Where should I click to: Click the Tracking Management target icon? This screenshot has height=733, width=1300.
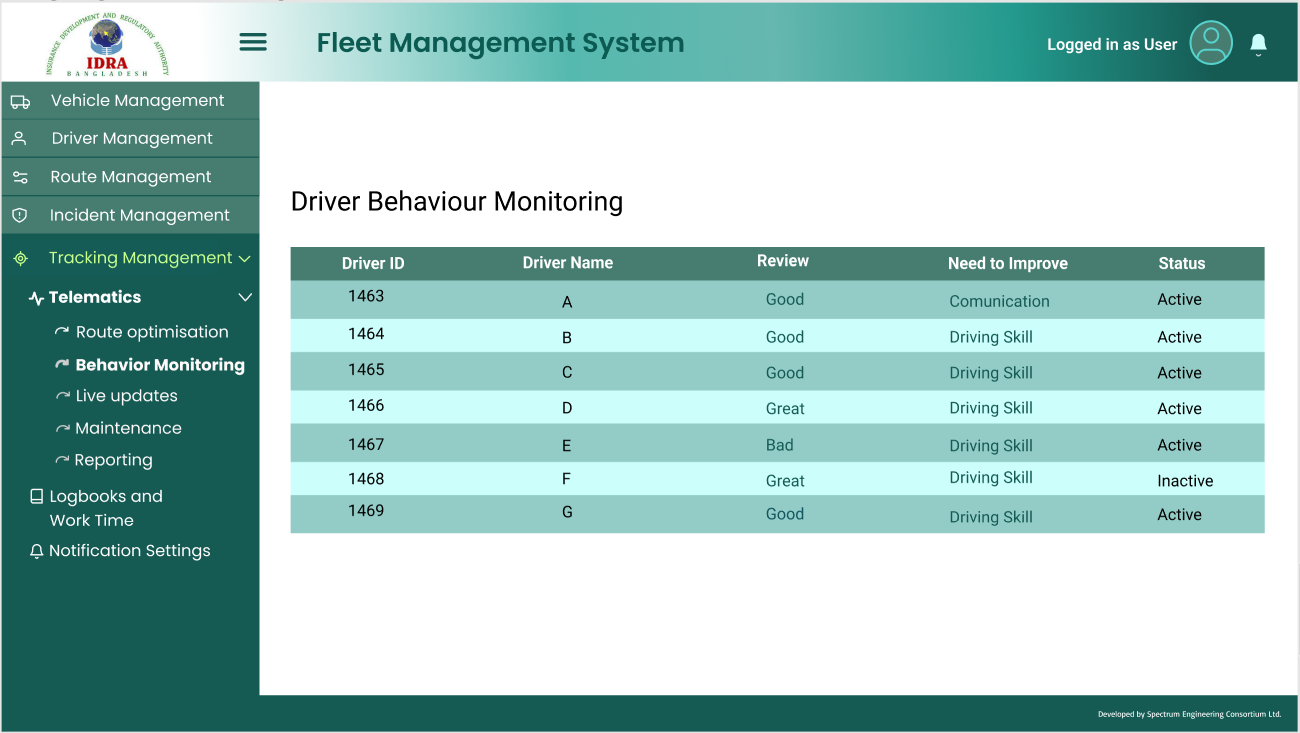tap(20, 258)
